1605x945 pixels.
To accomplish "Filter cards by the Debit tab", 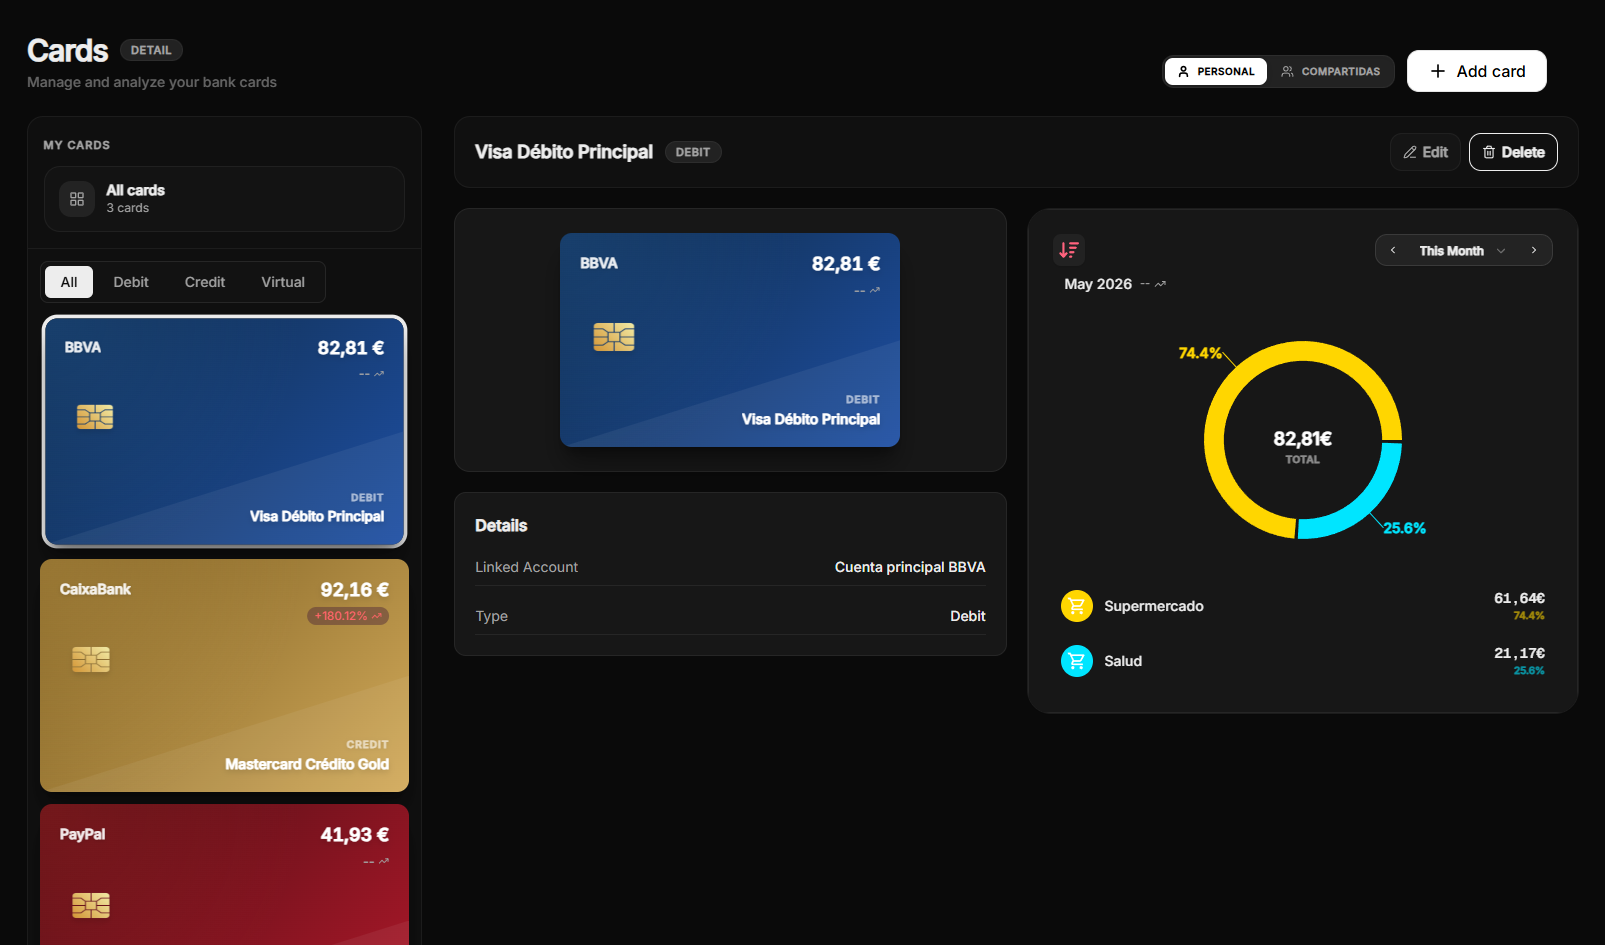I will click(131, 282).
